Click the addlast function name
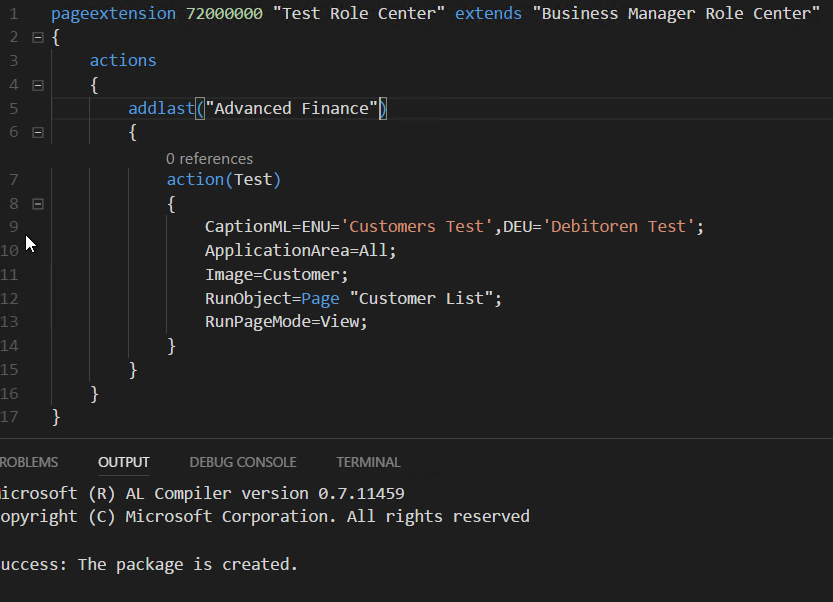This screenshot has height=602, width=833. tap(161, 108)
